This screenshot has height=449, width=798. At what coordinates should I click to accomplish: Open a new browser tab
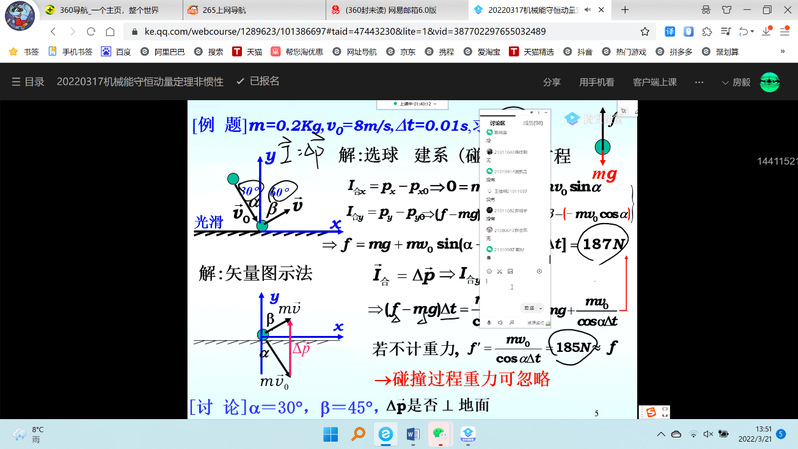[x=625, y=10]
